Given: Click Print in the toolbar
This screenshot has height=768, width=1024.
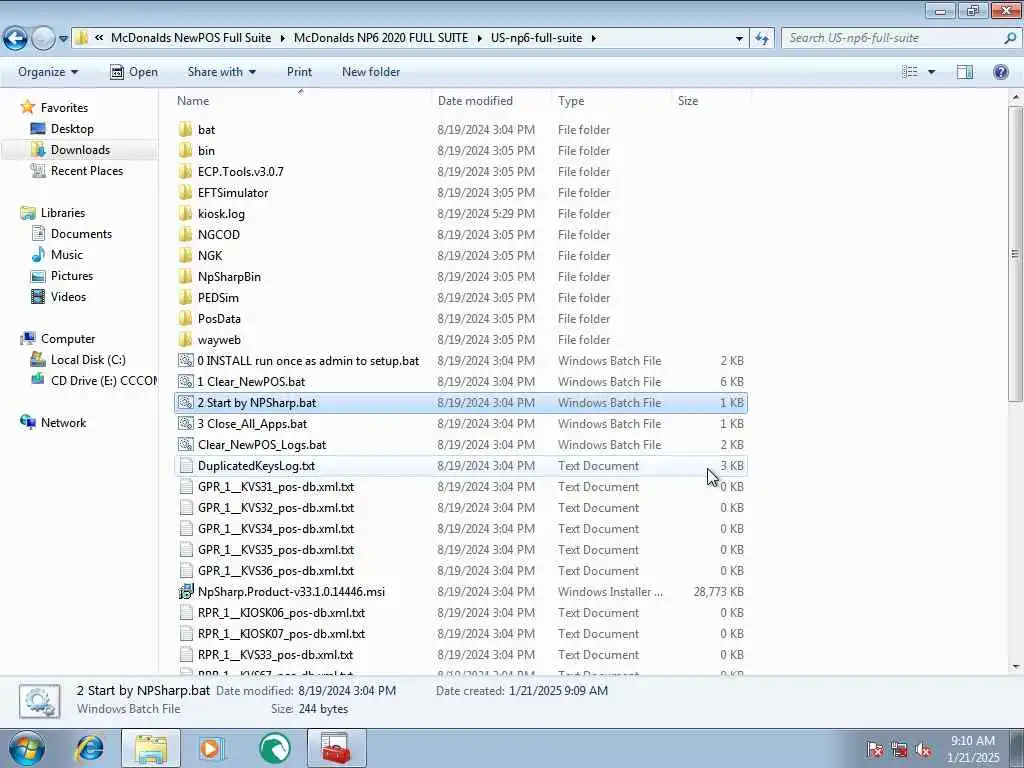Looking at the screenshot, I should [299, 72].
